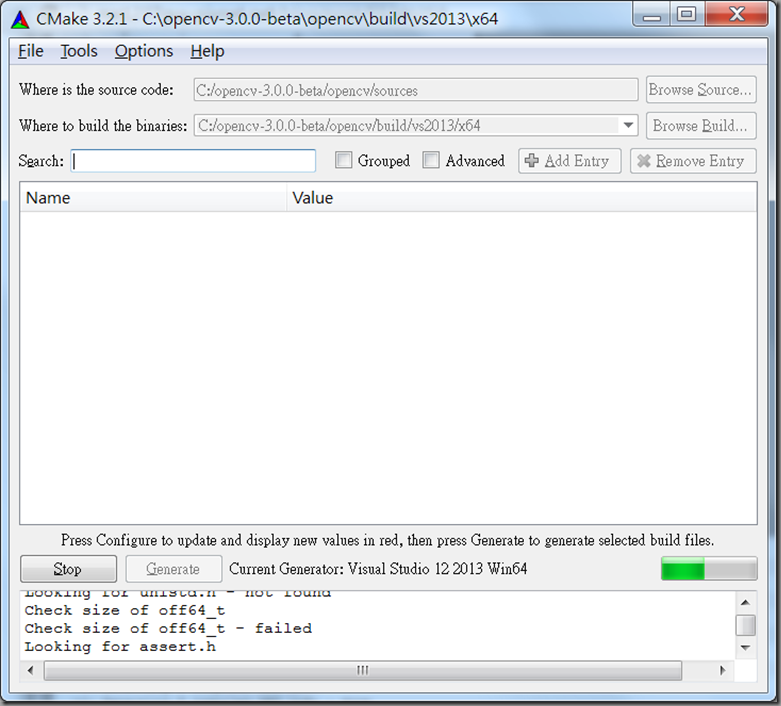Click the log horizontal scroll right arrow
Viewport: 781px width, 706px height.
click(x=722, y=670)
